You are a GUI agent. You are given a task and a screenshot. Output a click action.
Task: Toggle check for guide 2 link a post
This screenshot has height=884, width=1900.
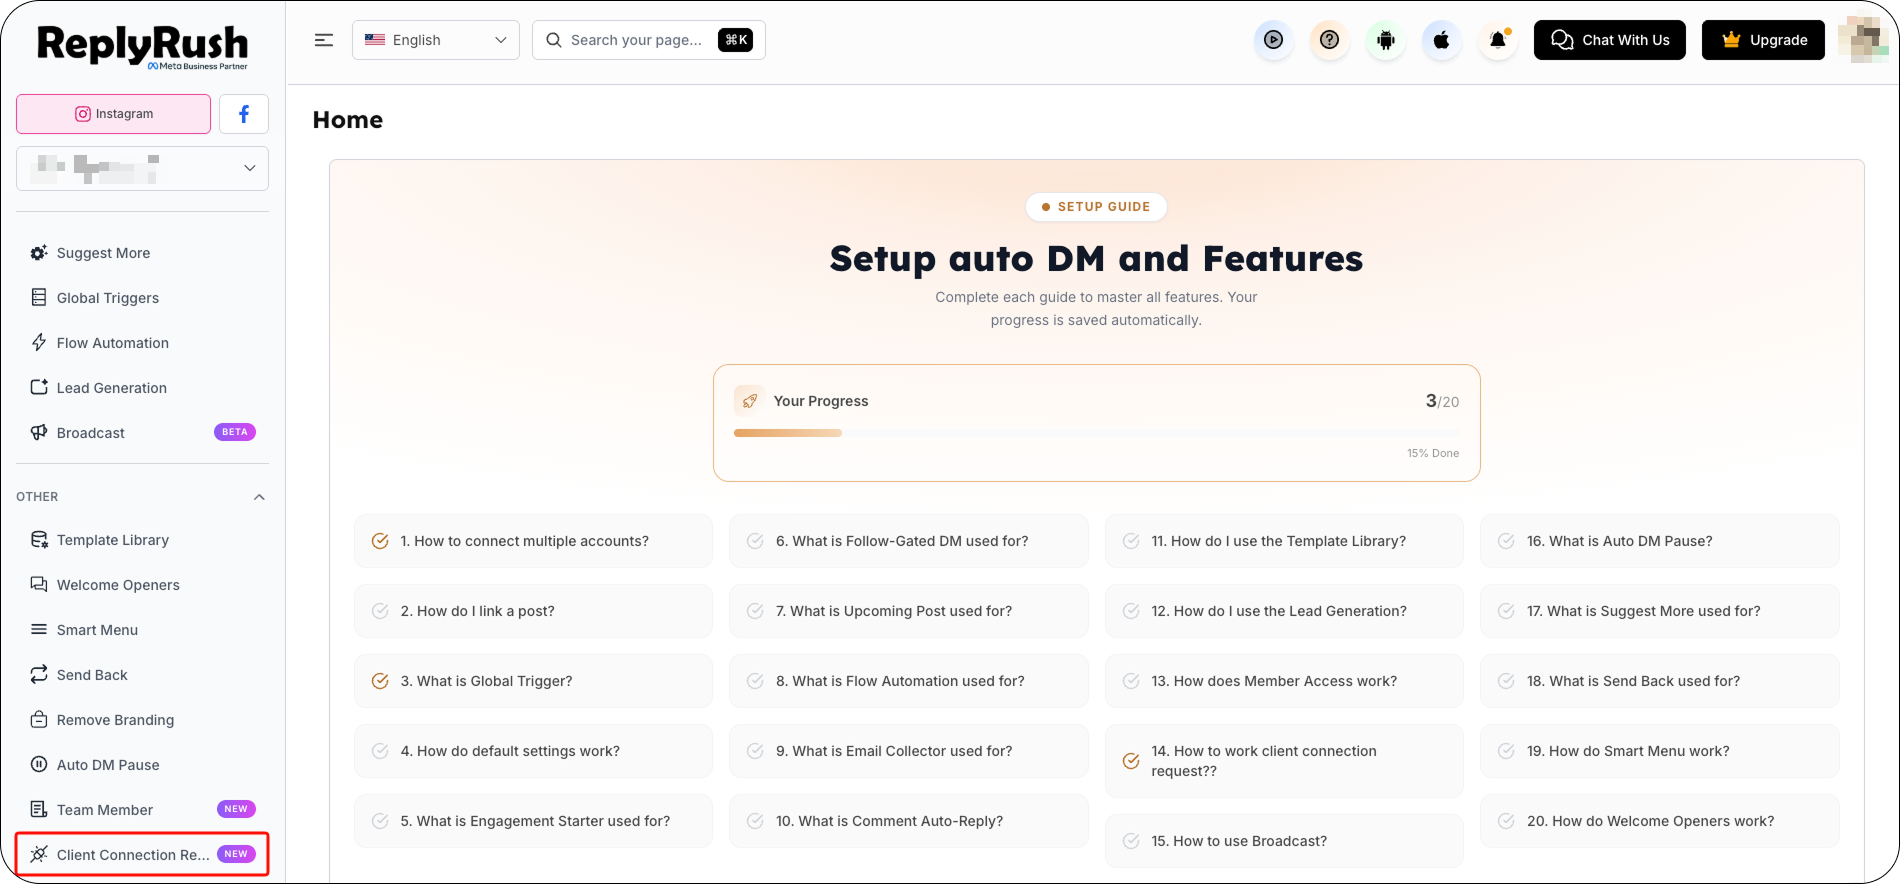click(x=380, y=611)
